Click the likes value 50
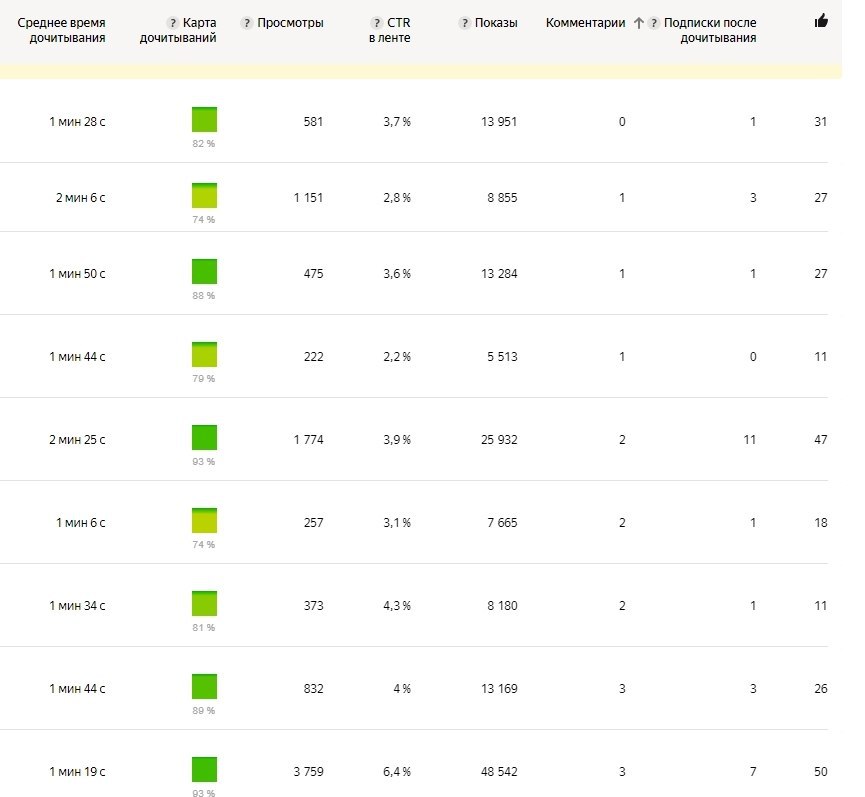Screen dimensions: 865x797 pyautogui.click(x=821, y=772)
